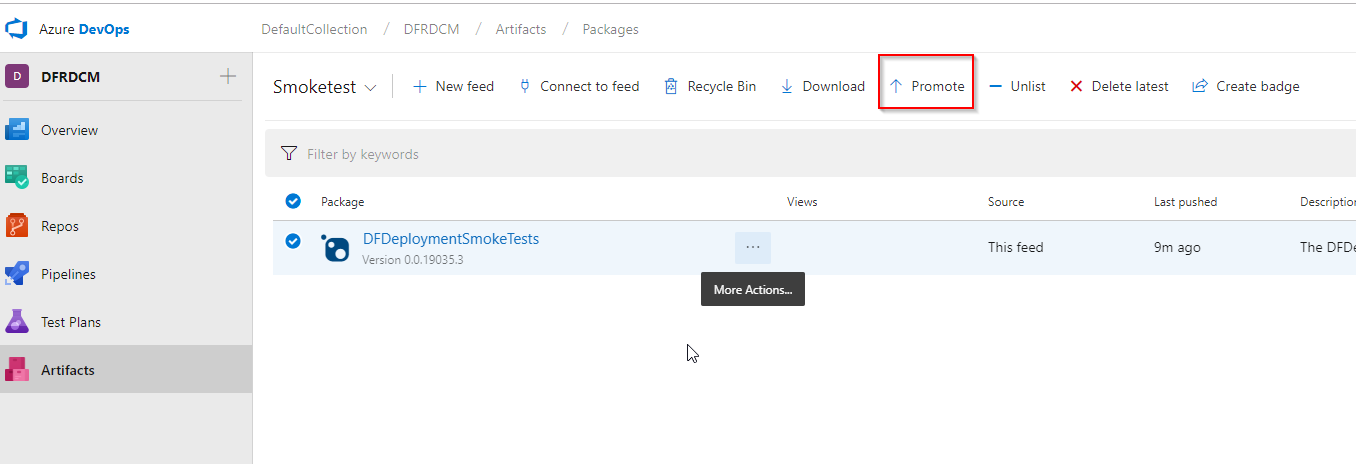1356x464 pixels.
Task: Click the NuGet package icon
Action: 336,248
